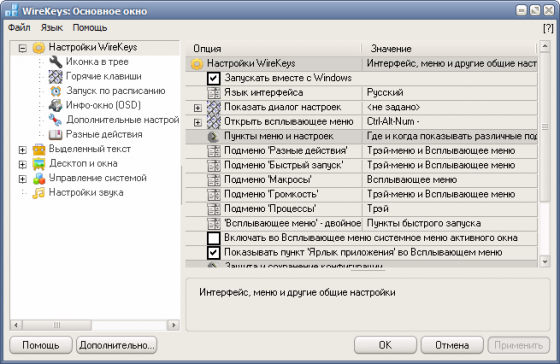The width and height of the screenshot is (560, 364).
Task: Select the clock icon for Запуск по расписанию
Action: tap(55, 91)
